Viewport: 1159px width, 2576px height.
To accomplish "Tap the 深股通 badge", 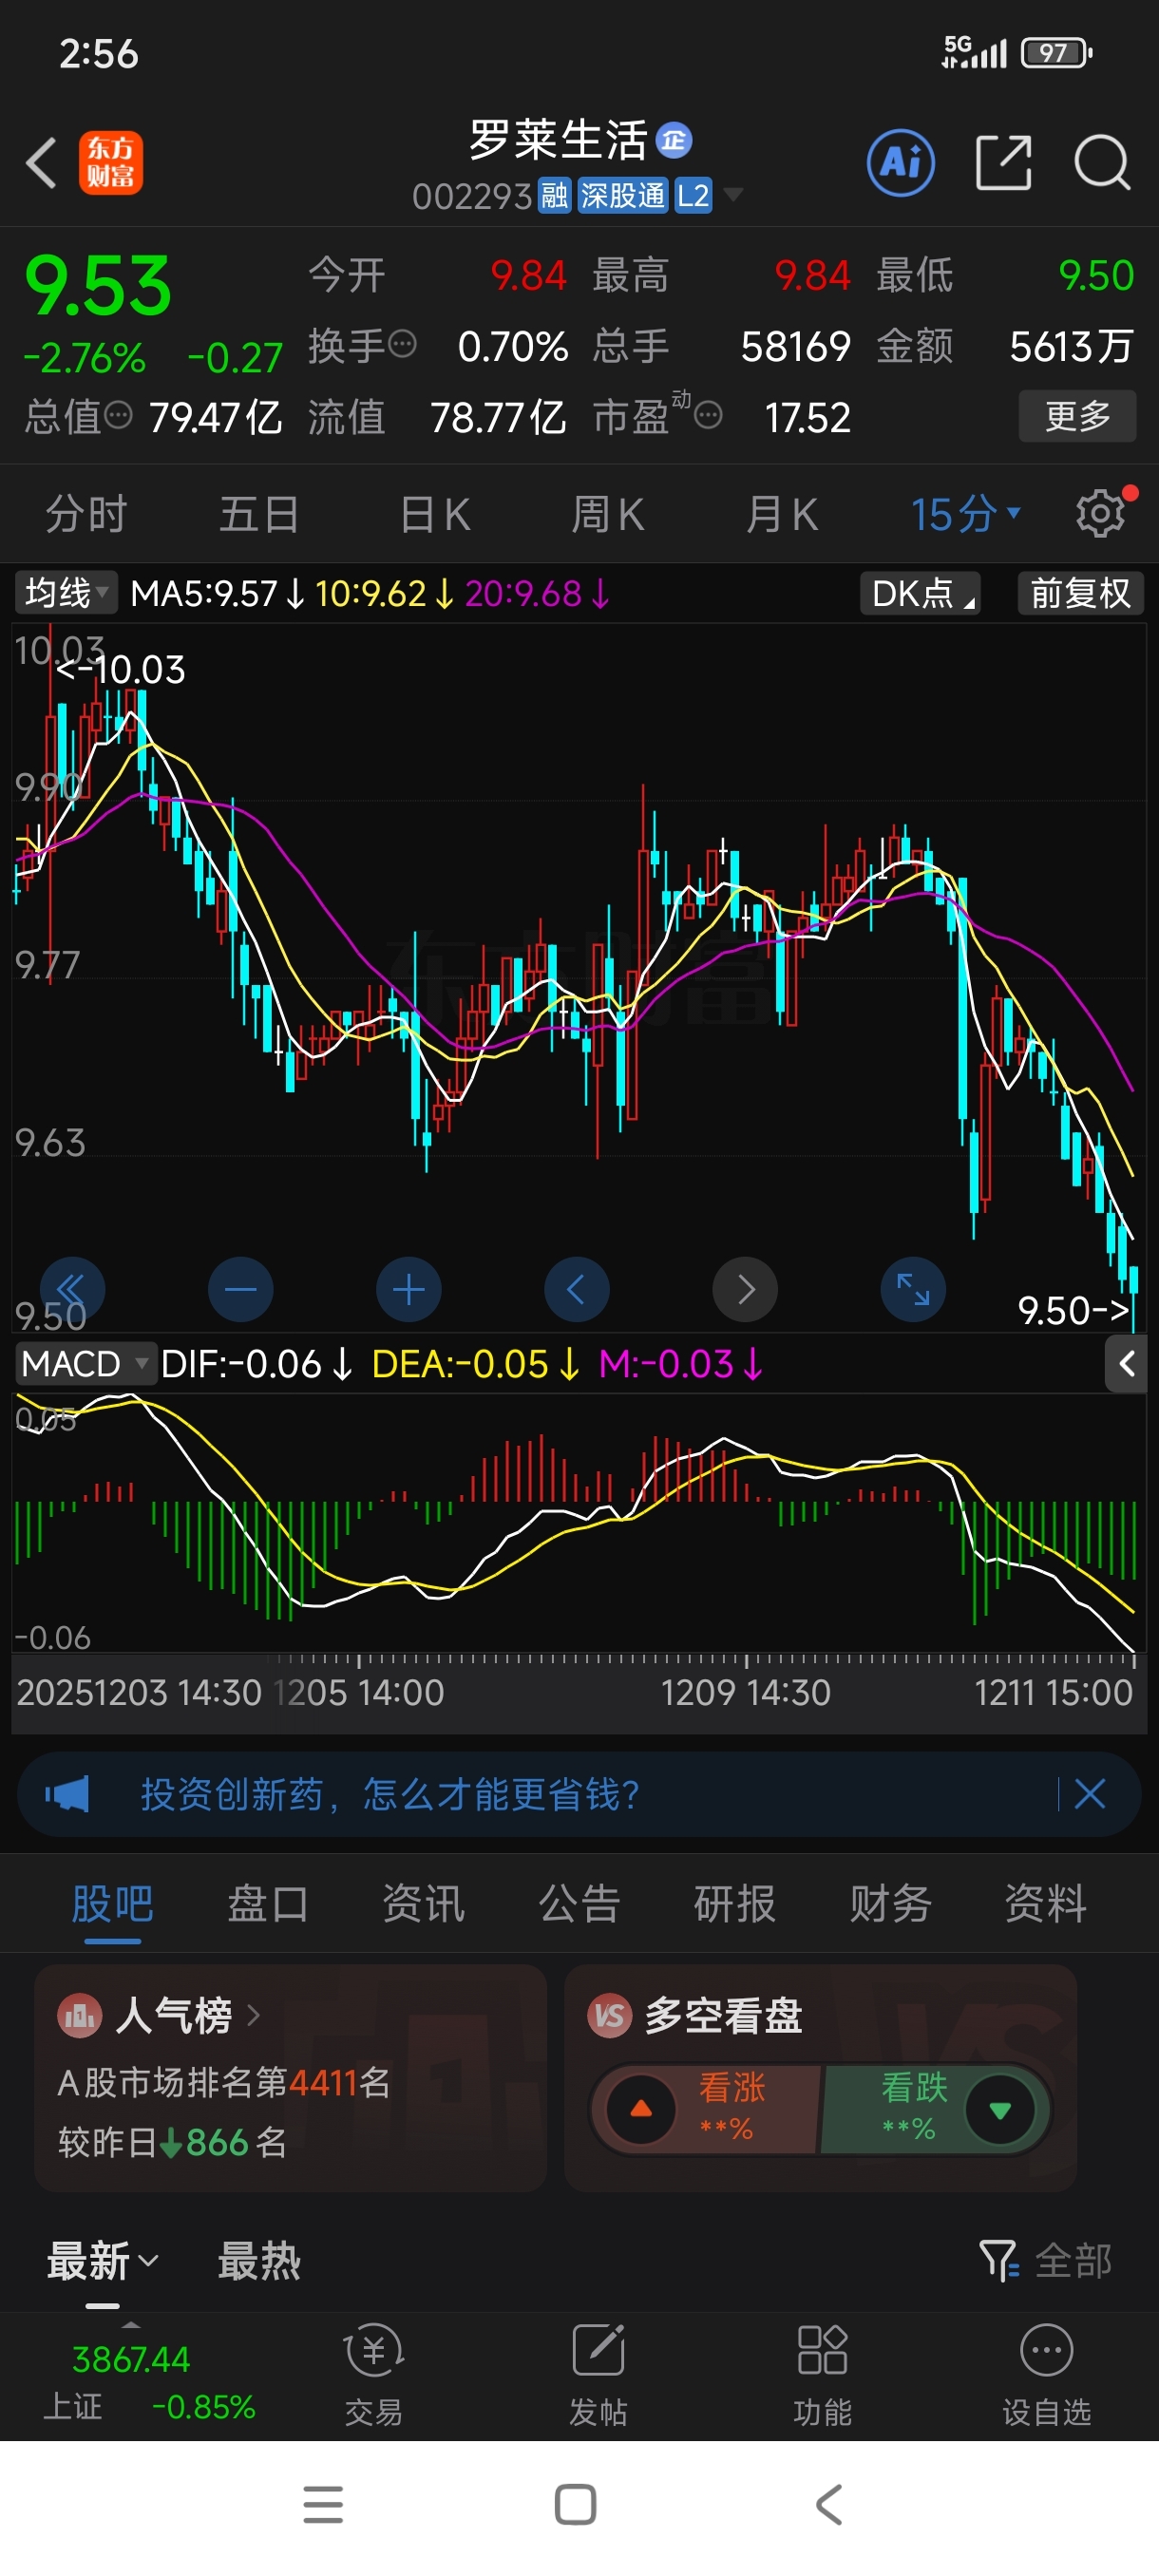I will (x=622, y=194).
